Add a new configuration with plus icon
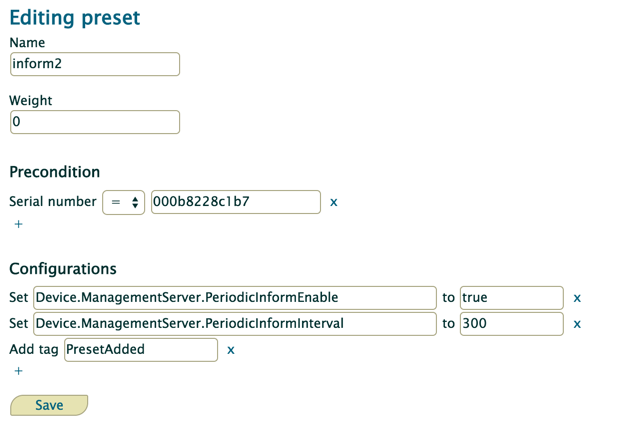 (18, 371)
